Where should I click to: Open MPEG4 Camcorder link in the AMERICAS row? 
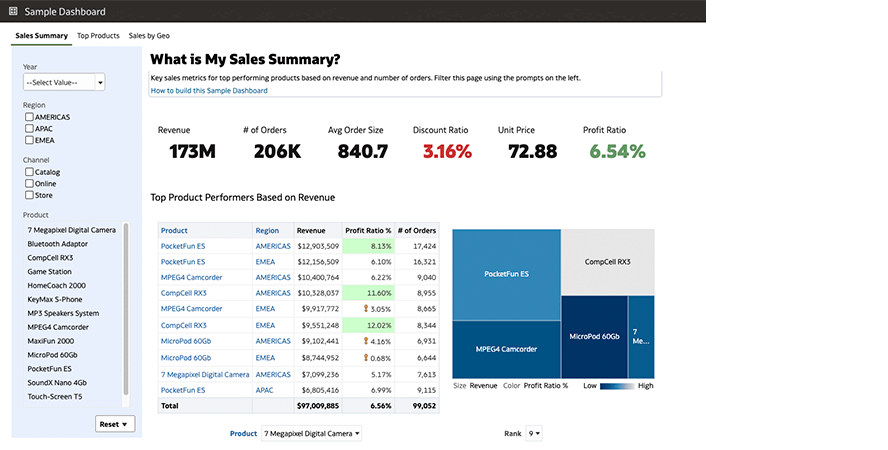click(191, 277)
